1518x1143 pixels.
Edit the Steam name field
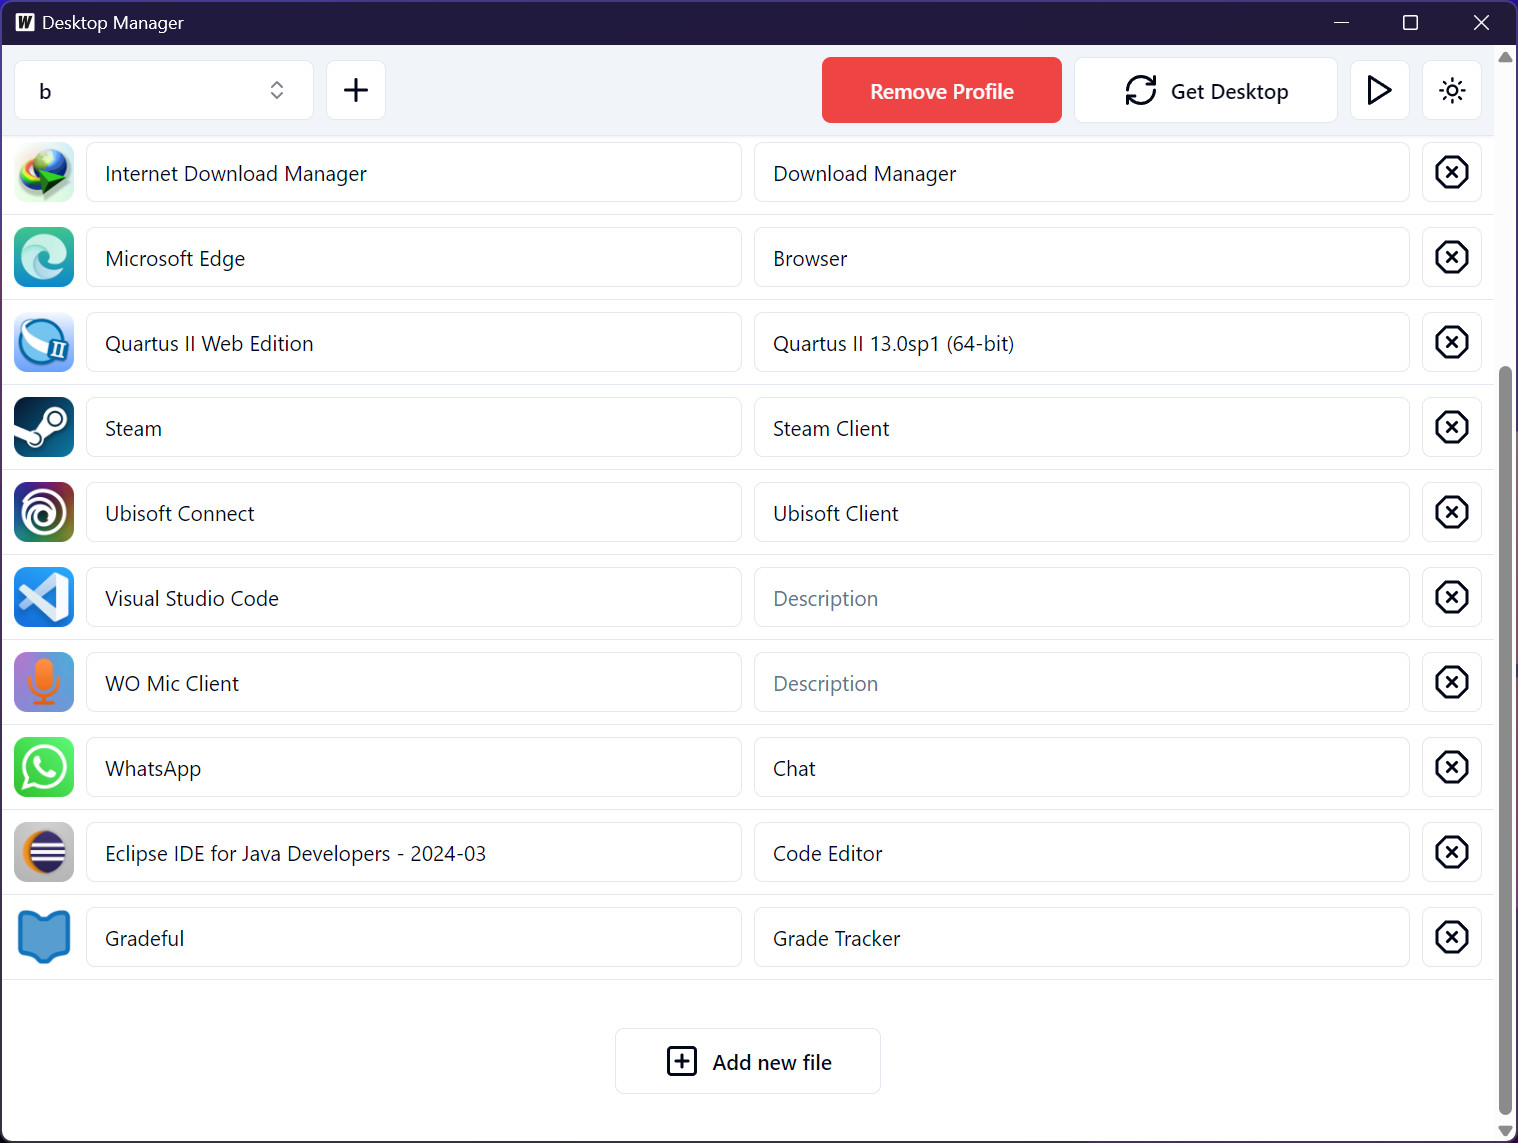point(414,427)
